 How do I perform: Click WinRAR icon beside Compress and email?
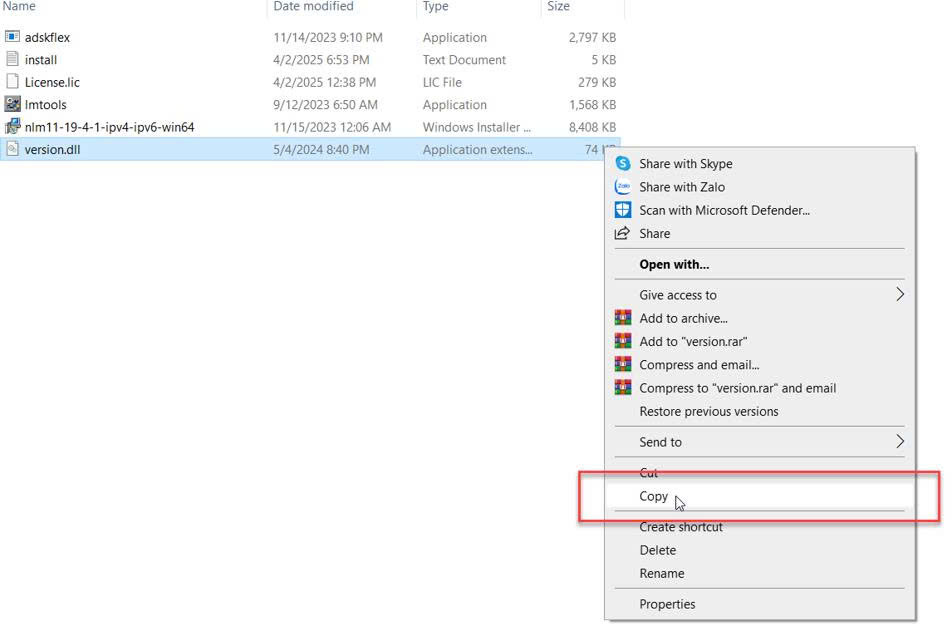[x=623, y=364]
